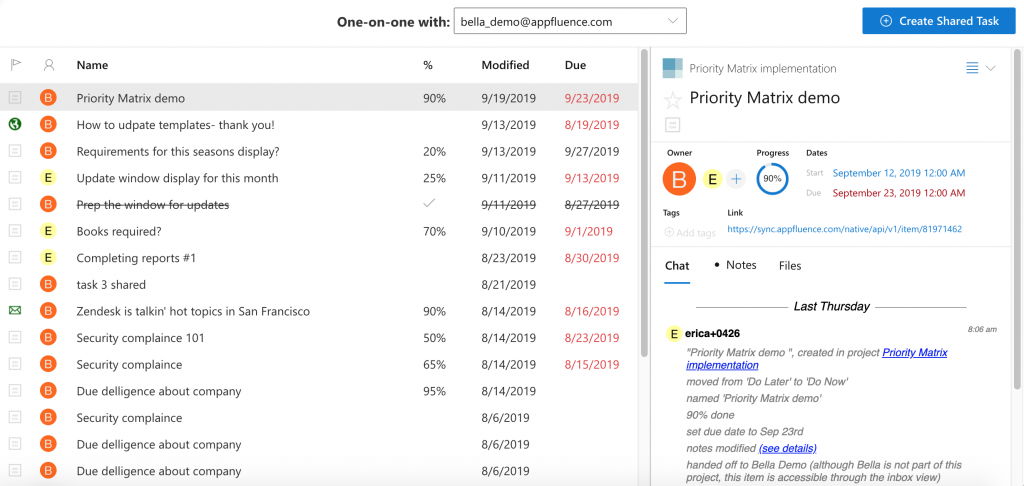Open Priority Matrix implementation link in chat
The width and height of the screenshot is (1024, 486).
[x=817, y=359]
